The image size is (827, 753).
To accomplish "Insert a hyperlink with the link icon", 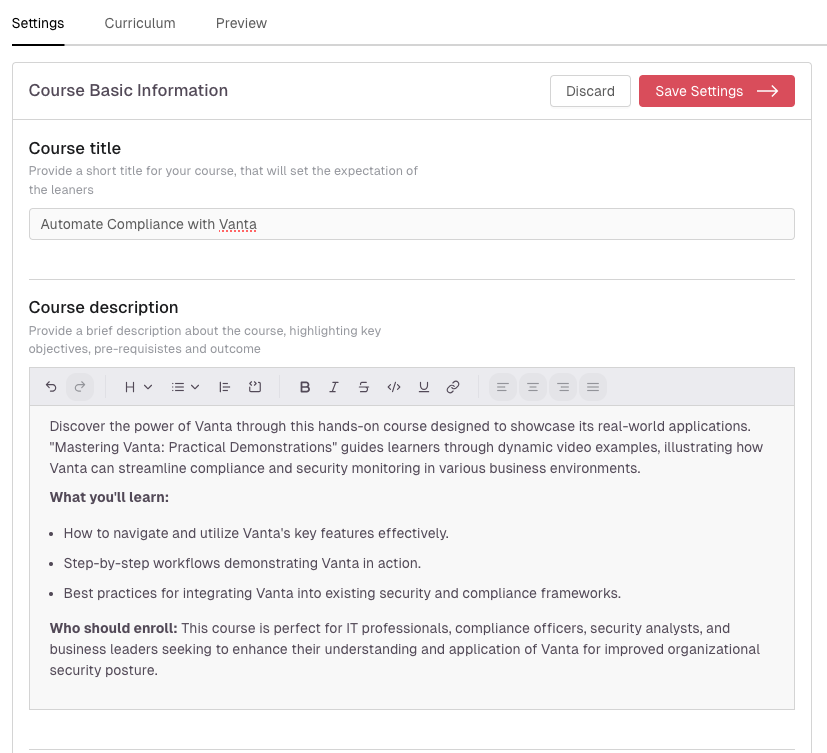I will tap(453, 387).
